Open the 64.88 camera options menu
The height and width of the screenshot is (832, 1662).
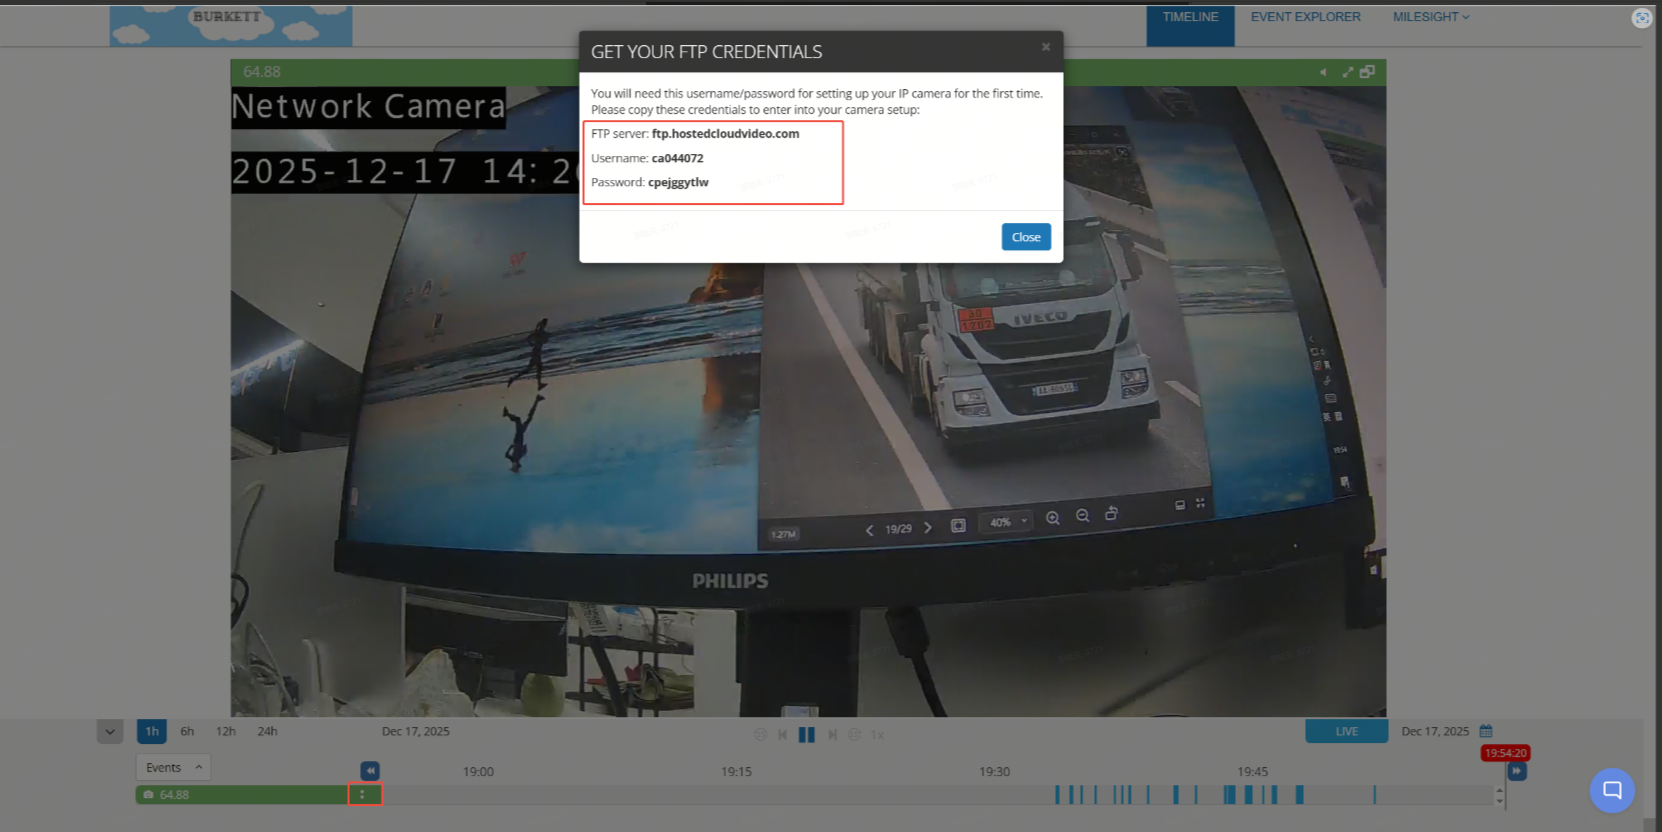pyautogui.click(x=363, y=795)
